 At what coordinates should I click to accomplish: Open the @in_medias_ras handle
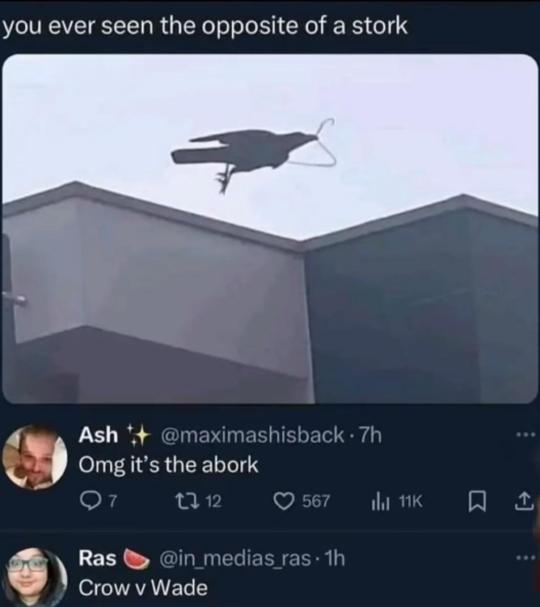click(x=235, y=559)
